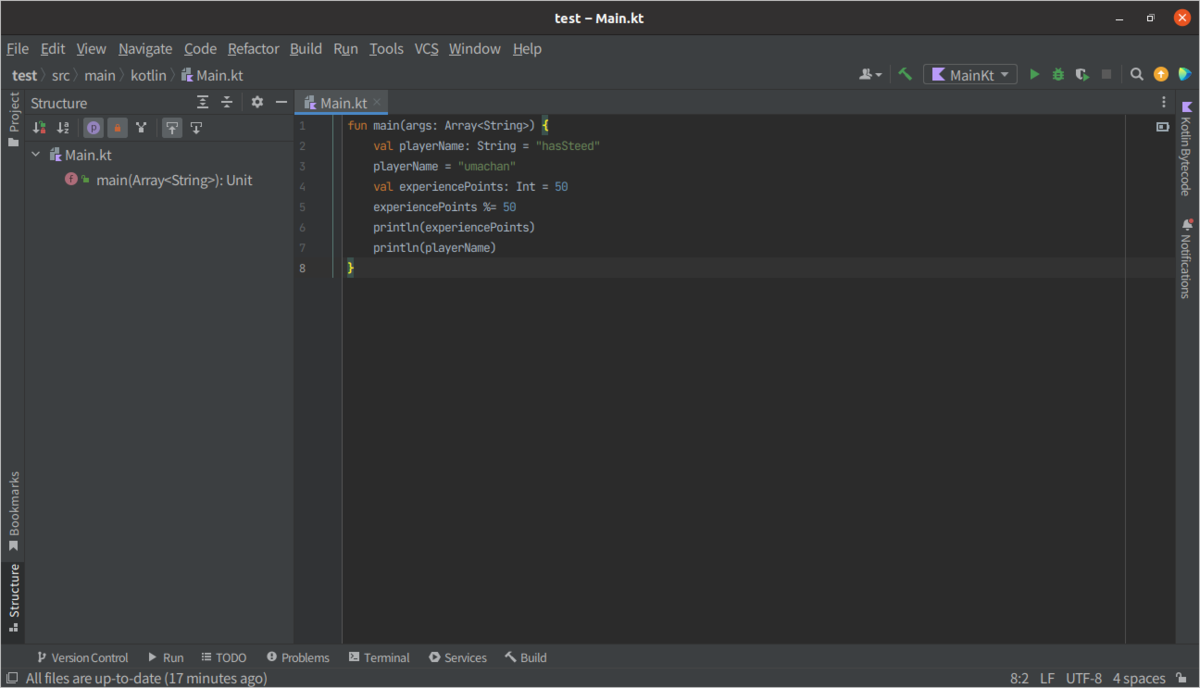Image resolution: width=1200 pixels, height=688 pixels.
Task: Toggle tool window bars icon in status bar corner
Action: click(10, 678)
